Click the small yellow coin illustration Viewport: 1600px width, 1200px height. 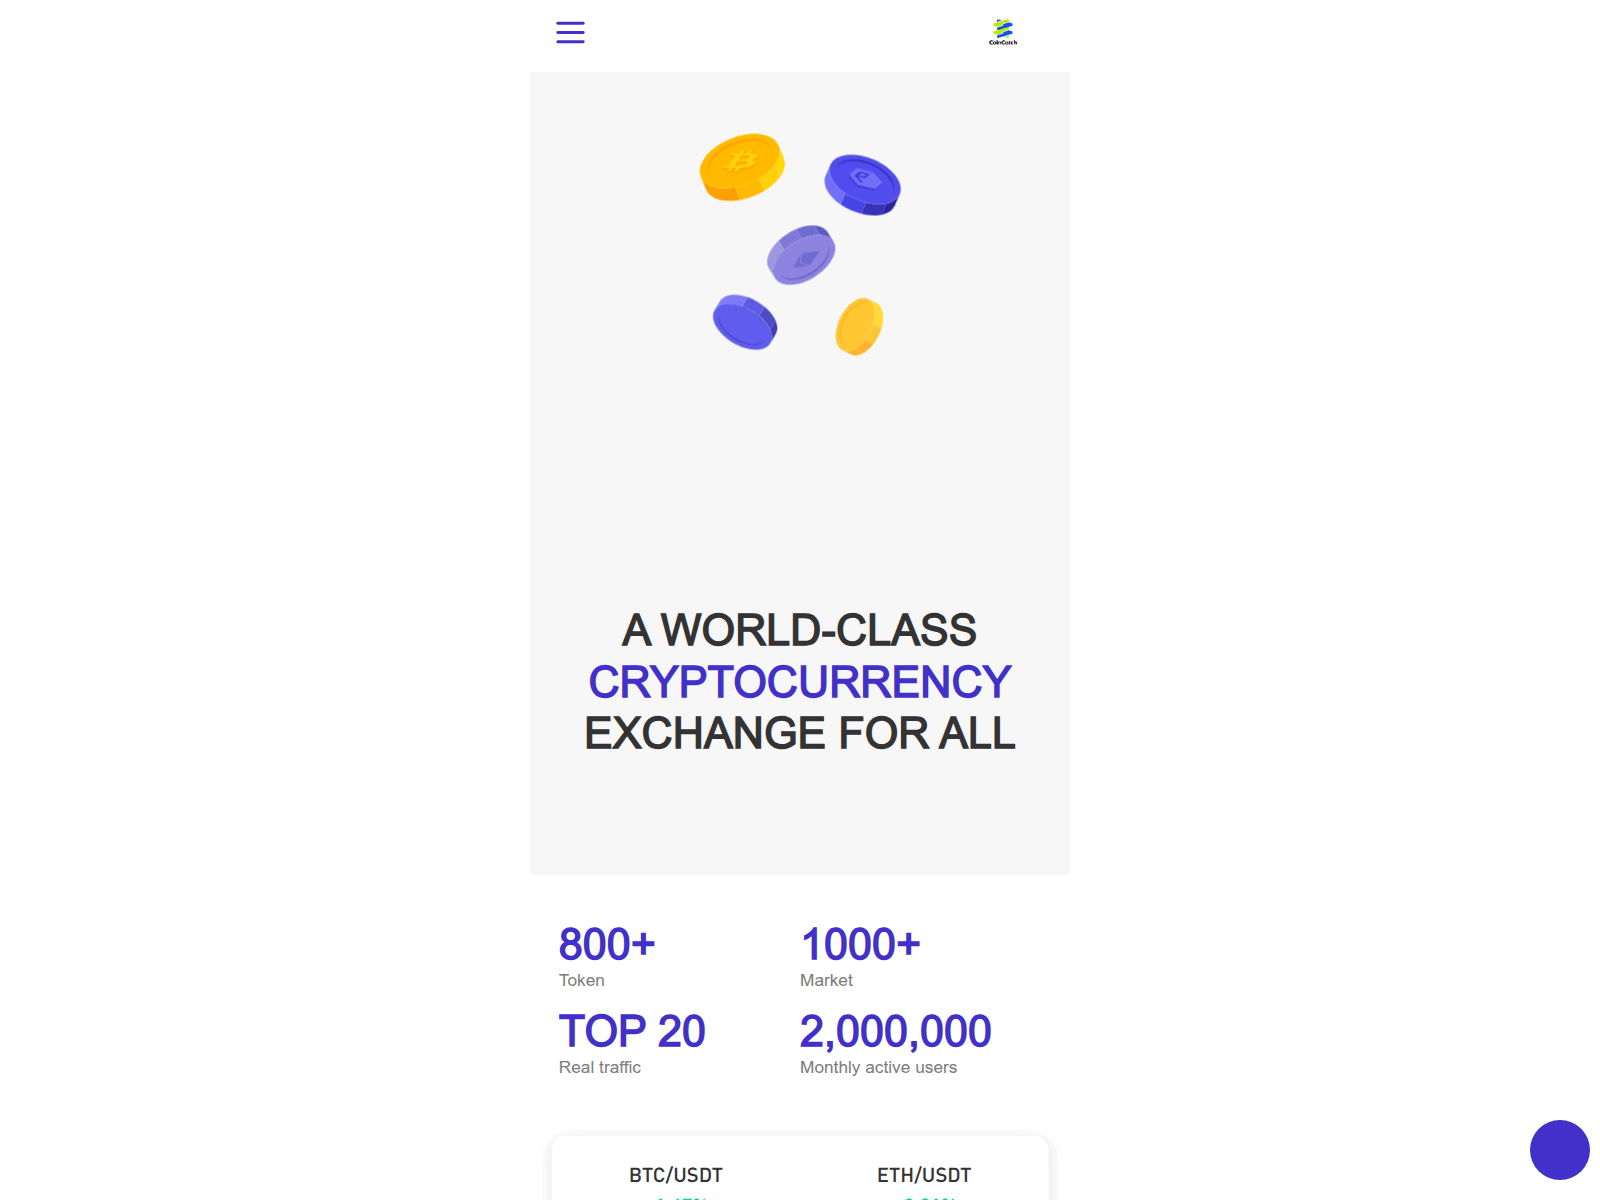858,324
